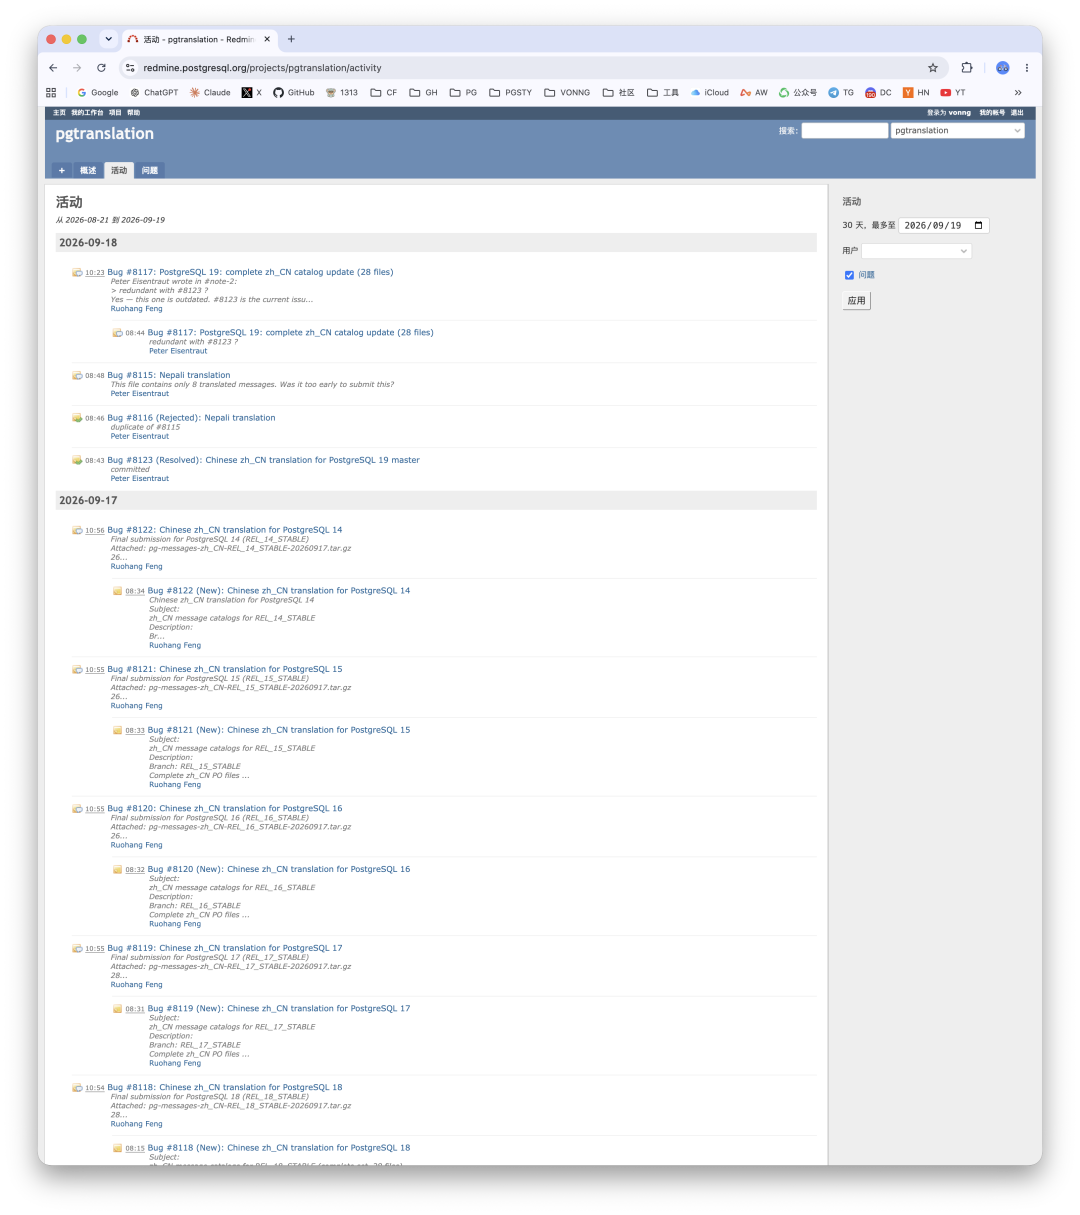This screenshot has height=1215, width=1080.
Task: Click the 应用 apply button
Action: tap(857, 300)
